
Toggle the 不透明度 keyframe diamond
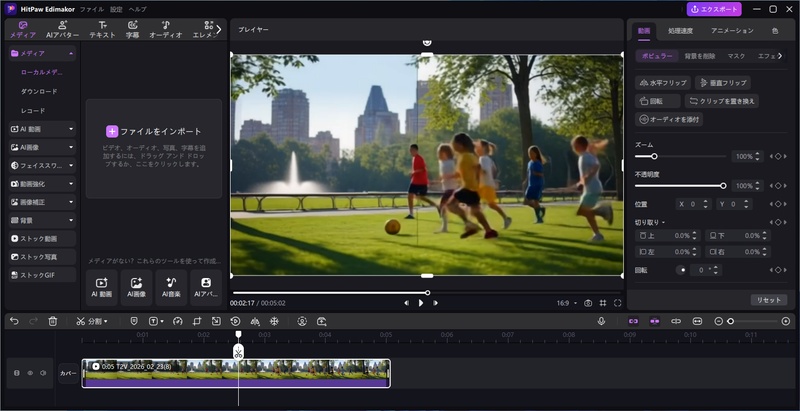tap(778, 186)
